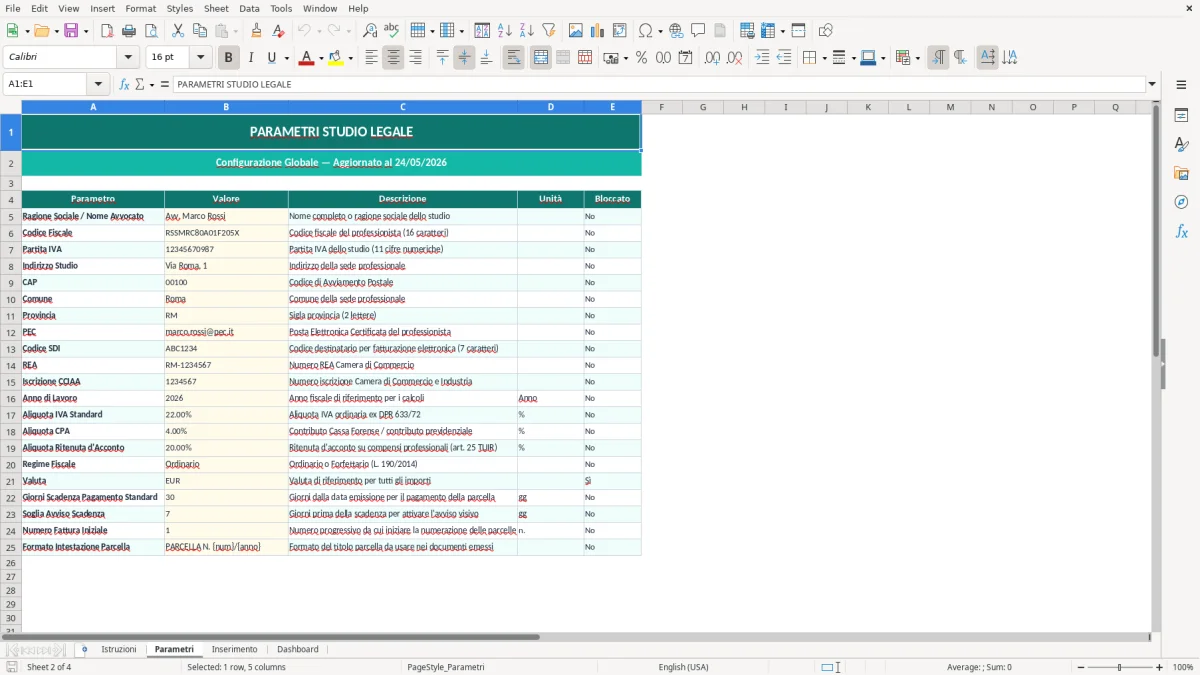Open the Format menu
Screen dimensions: 1200x675
point(140,8)
